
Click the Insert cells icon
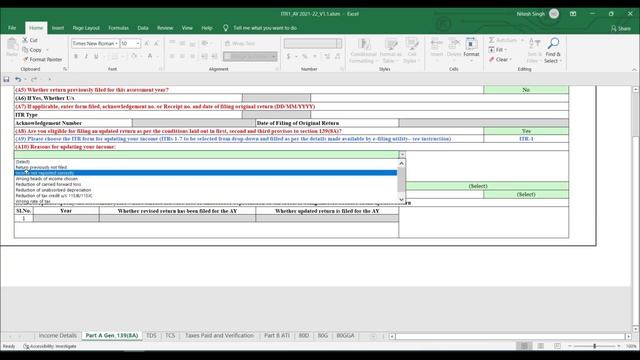tap(436, 47)
